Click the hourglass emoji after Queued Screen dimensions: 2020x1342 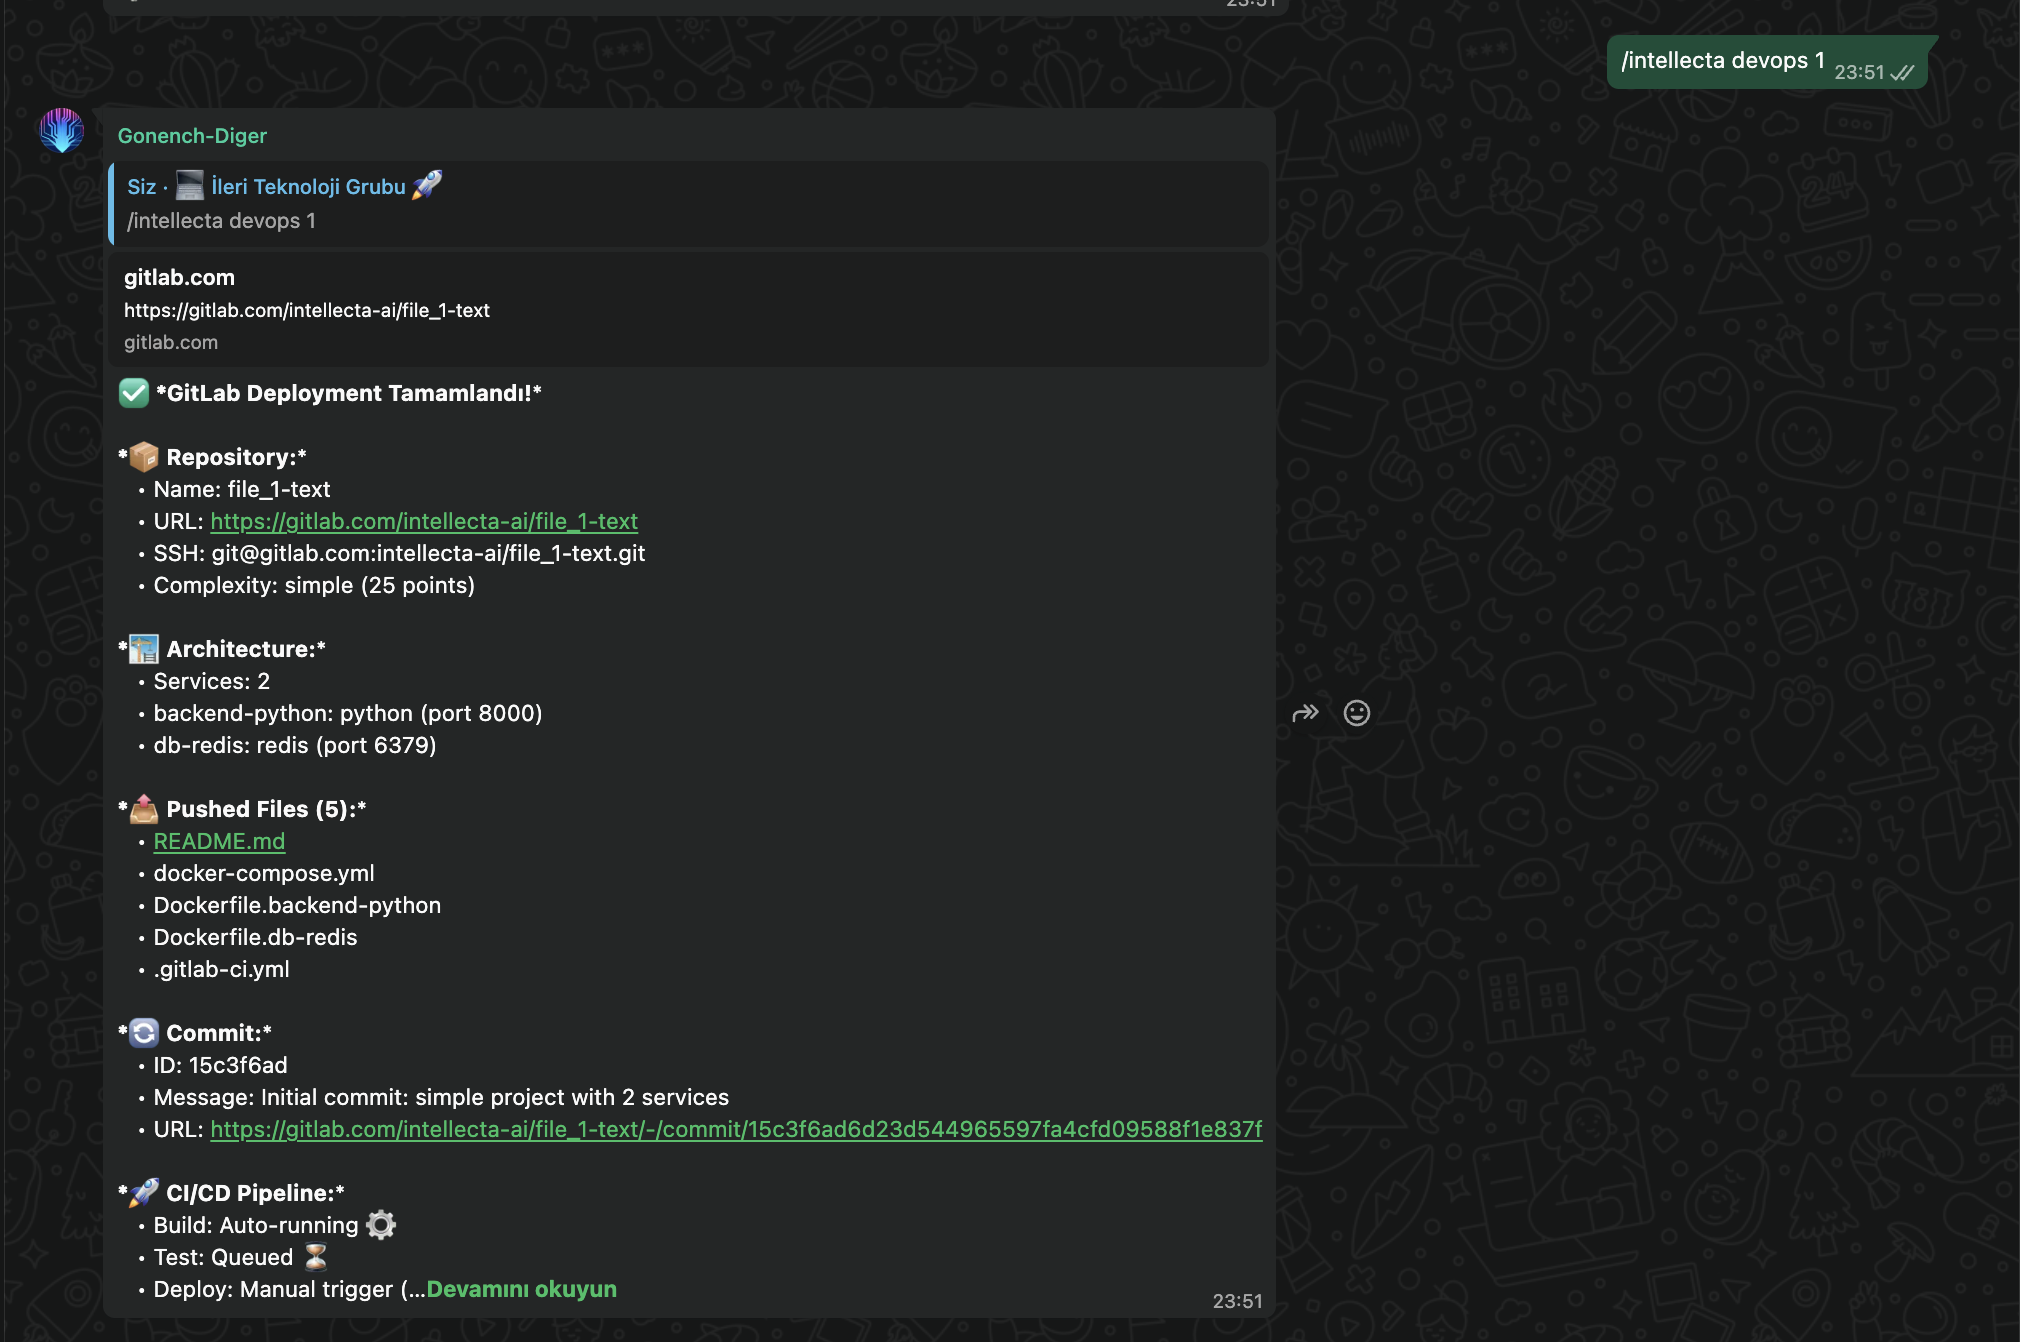[x=316, y=1257]
